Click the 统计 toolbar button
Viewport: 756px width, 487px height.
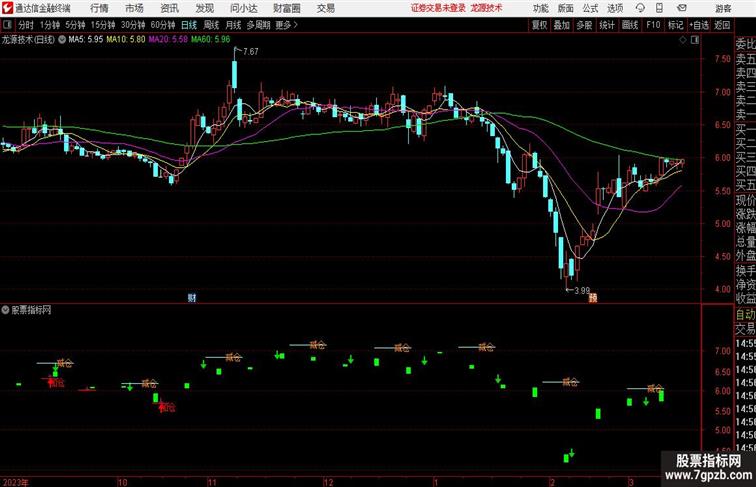coord(607,25)
